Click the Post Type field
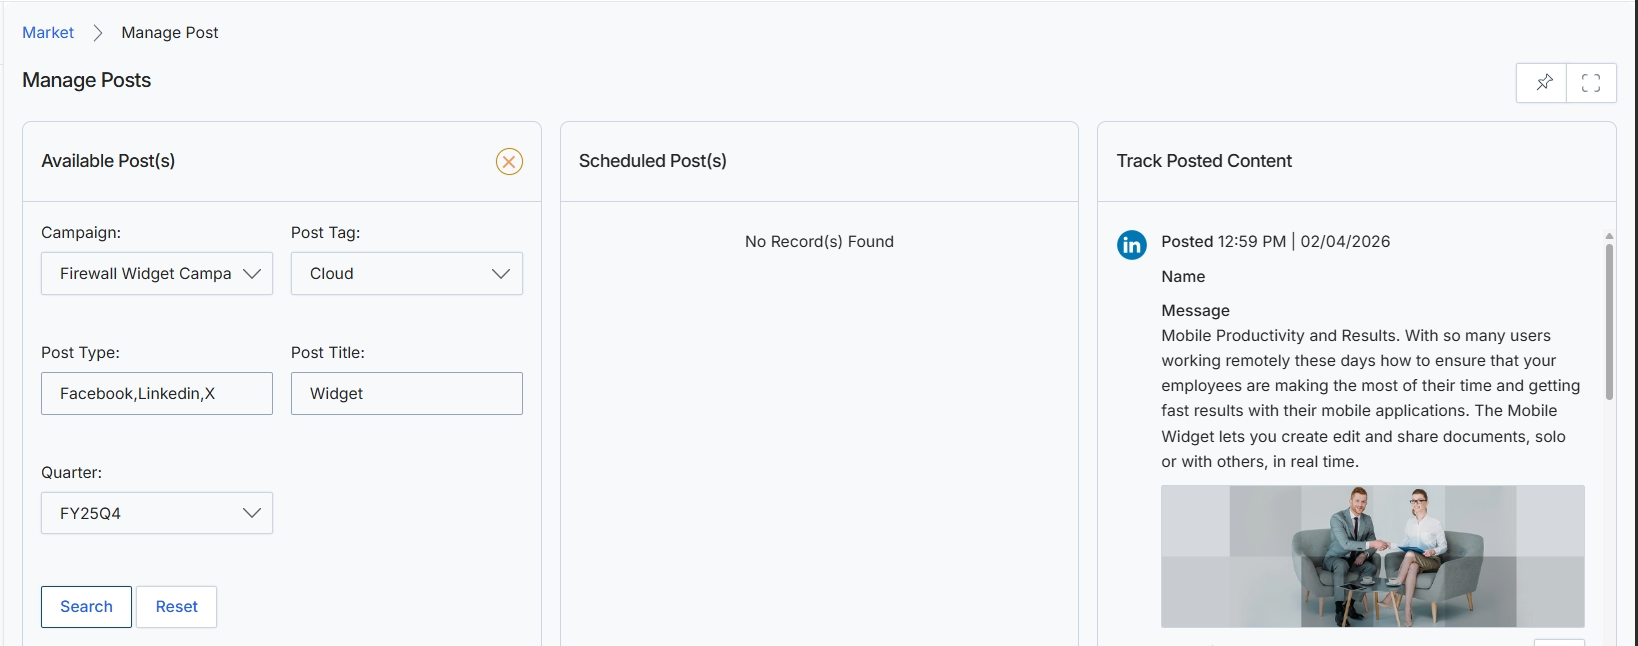This screenshot has height=646, width=1638. (157, 393)
